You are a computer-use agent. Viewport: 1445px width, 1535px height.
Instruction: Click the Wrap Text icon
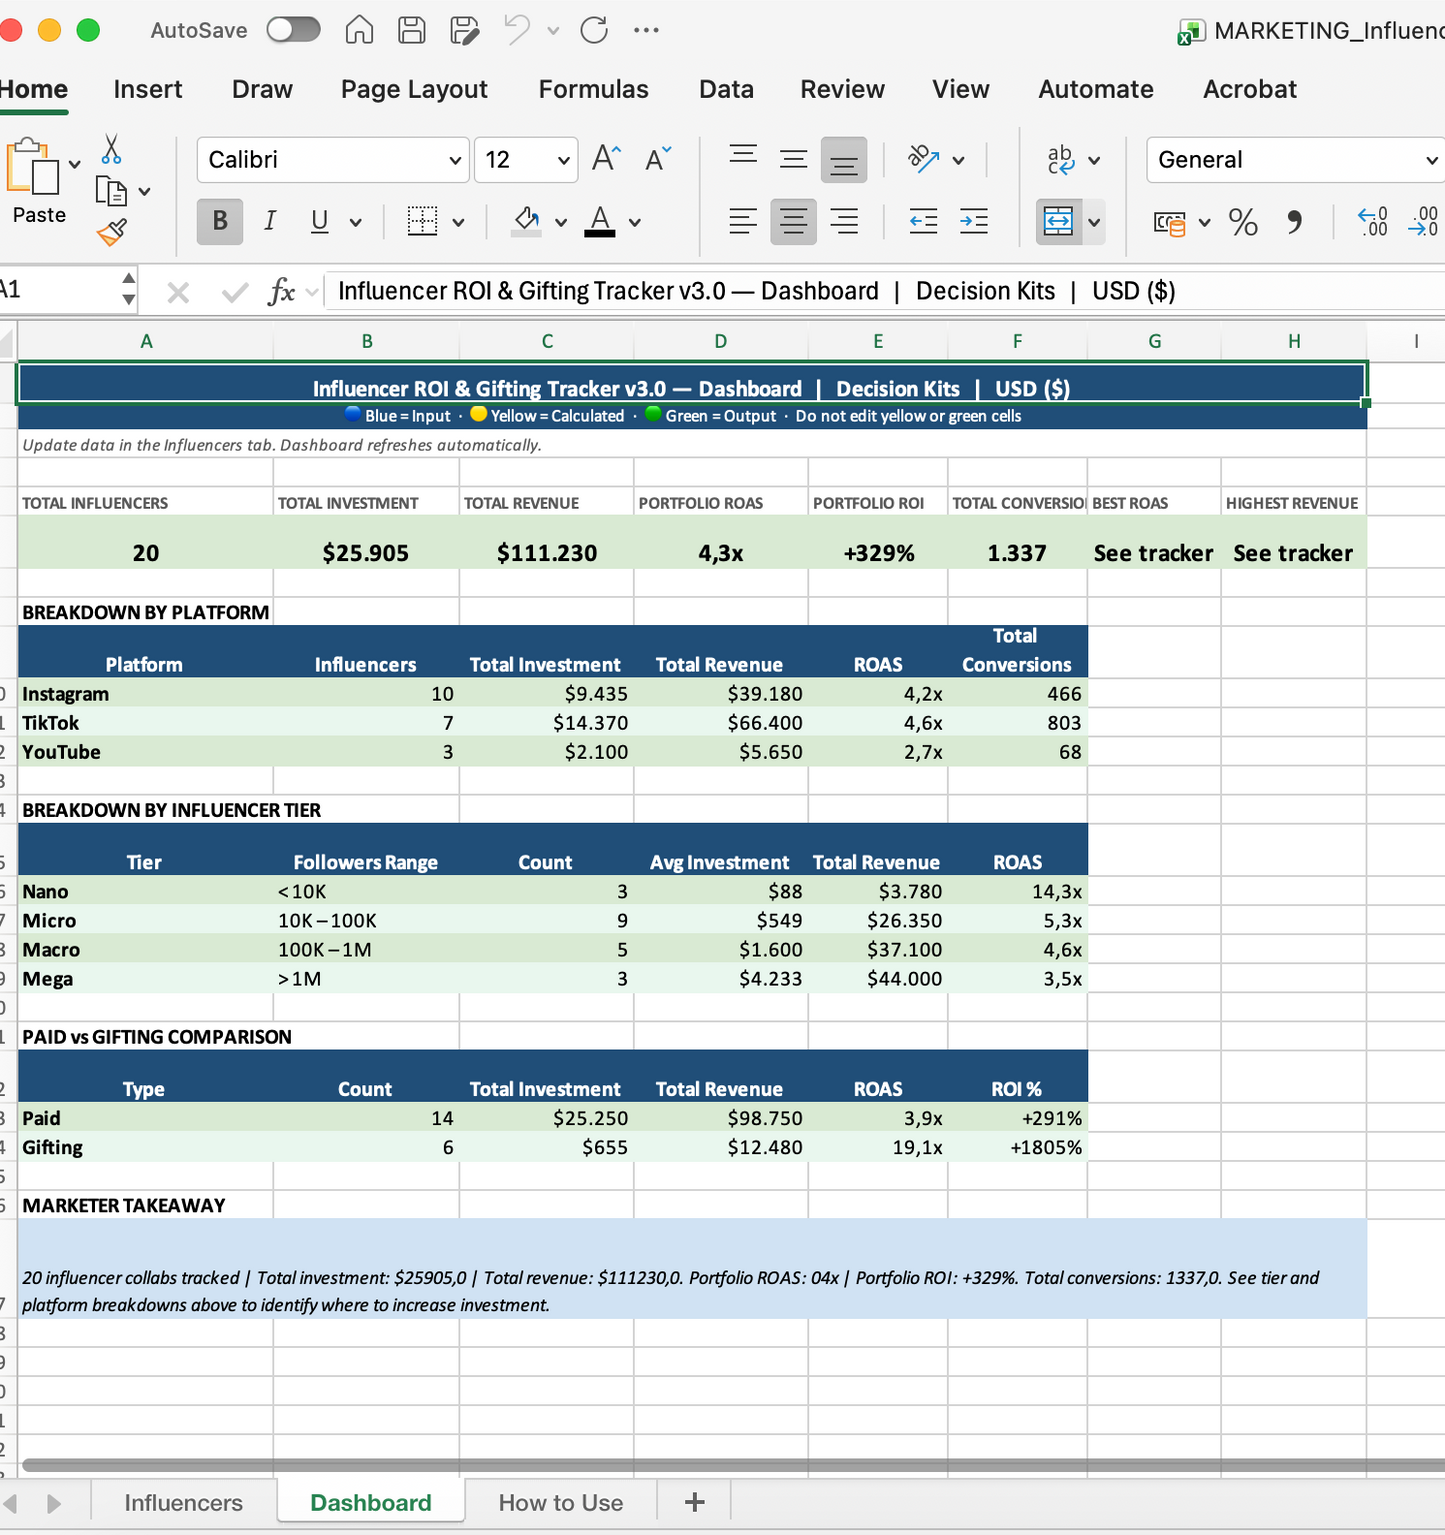click(x=1060, y=159)
